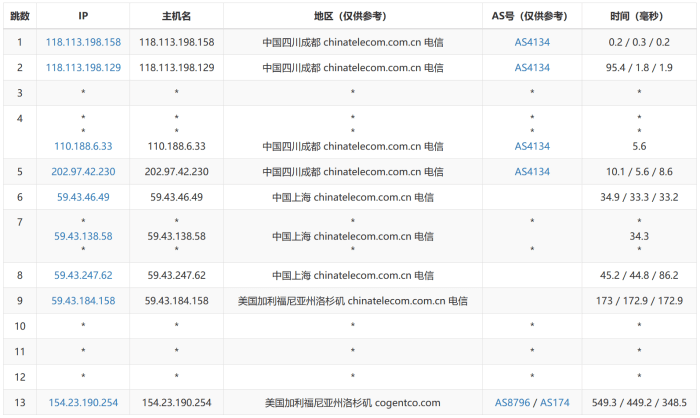The image size is (700, 418).
Task: Open the AS8796 link in hop 13
Action: coord(512,402)
